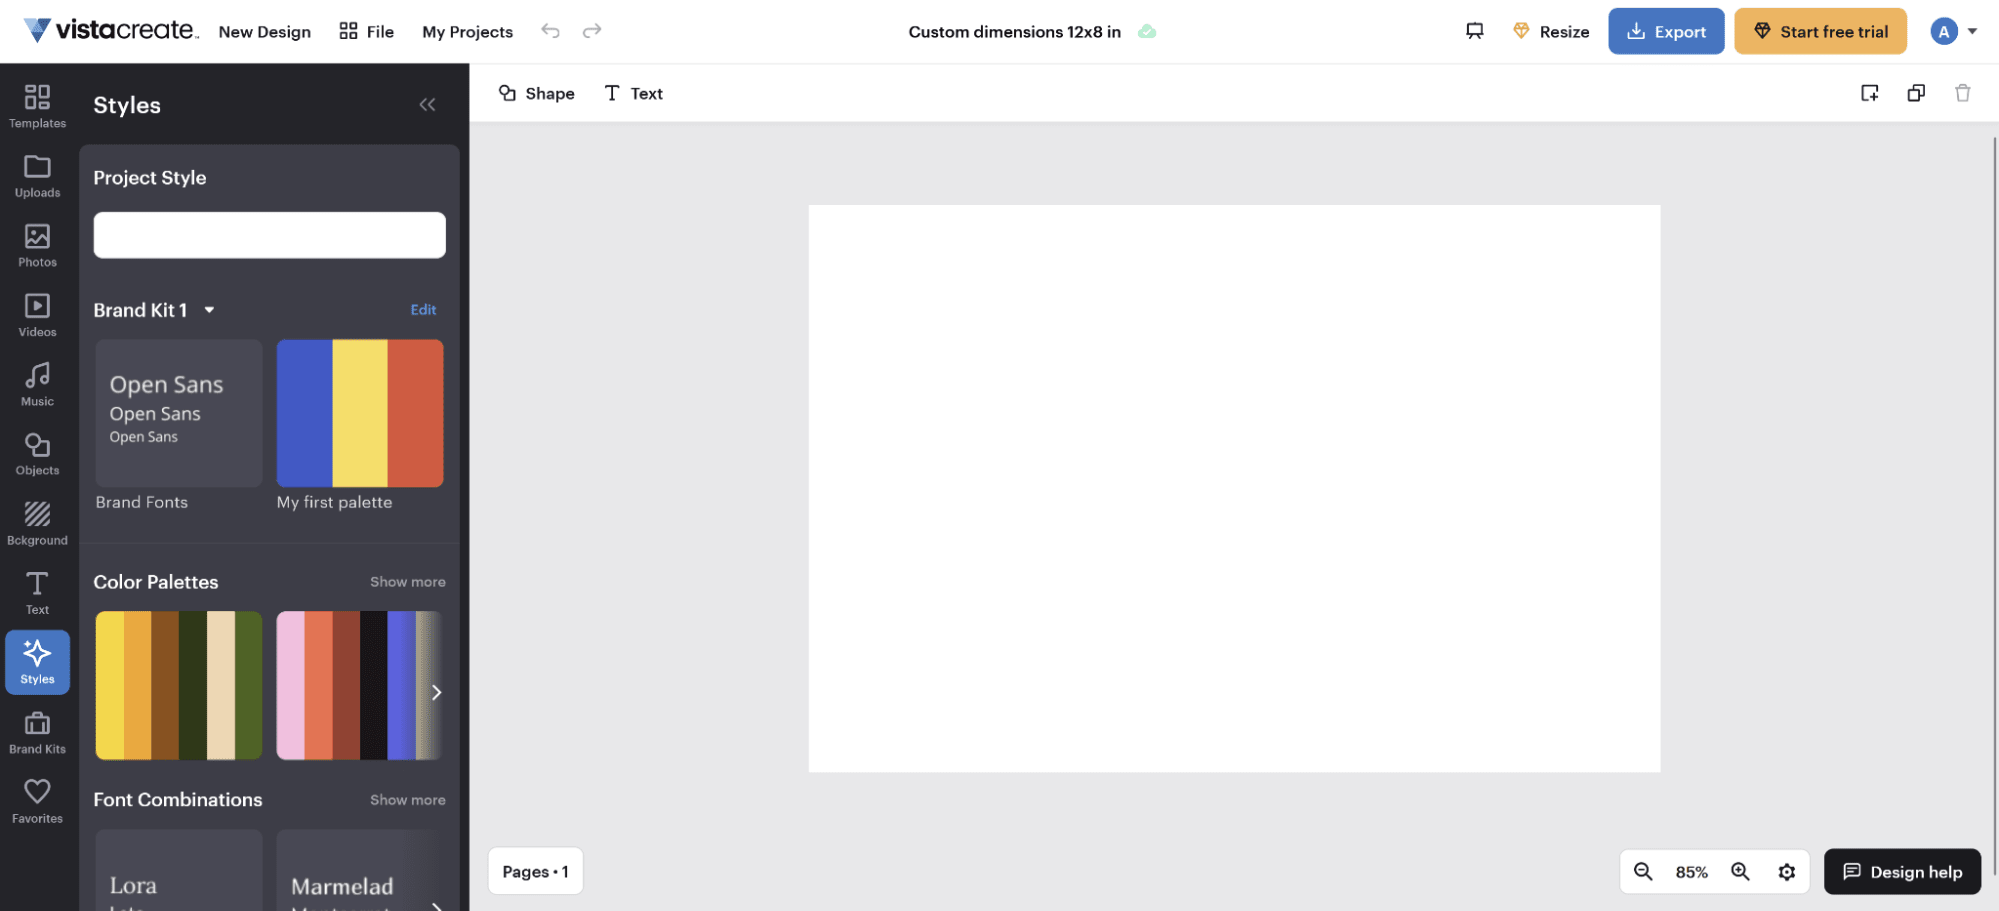Click the Export button

tap(1666, 31)
